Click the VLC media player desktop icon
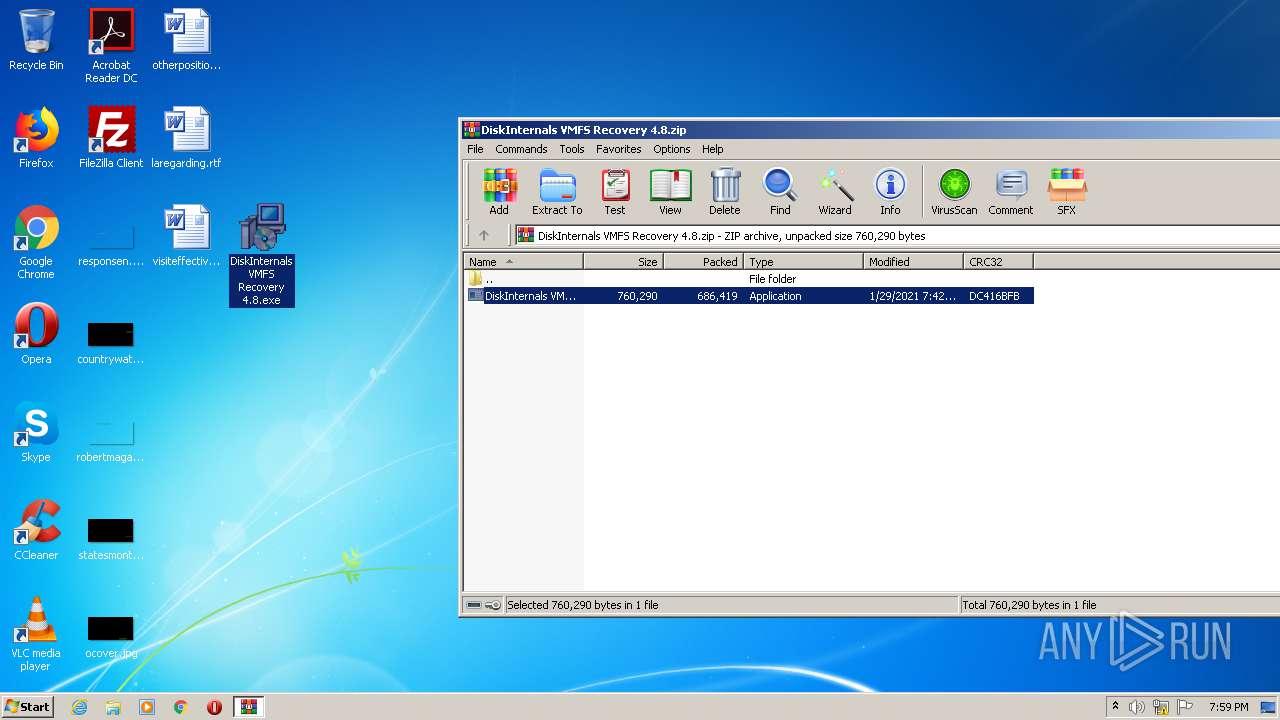This screenshot has width=1280, height=720. point(36,634)
